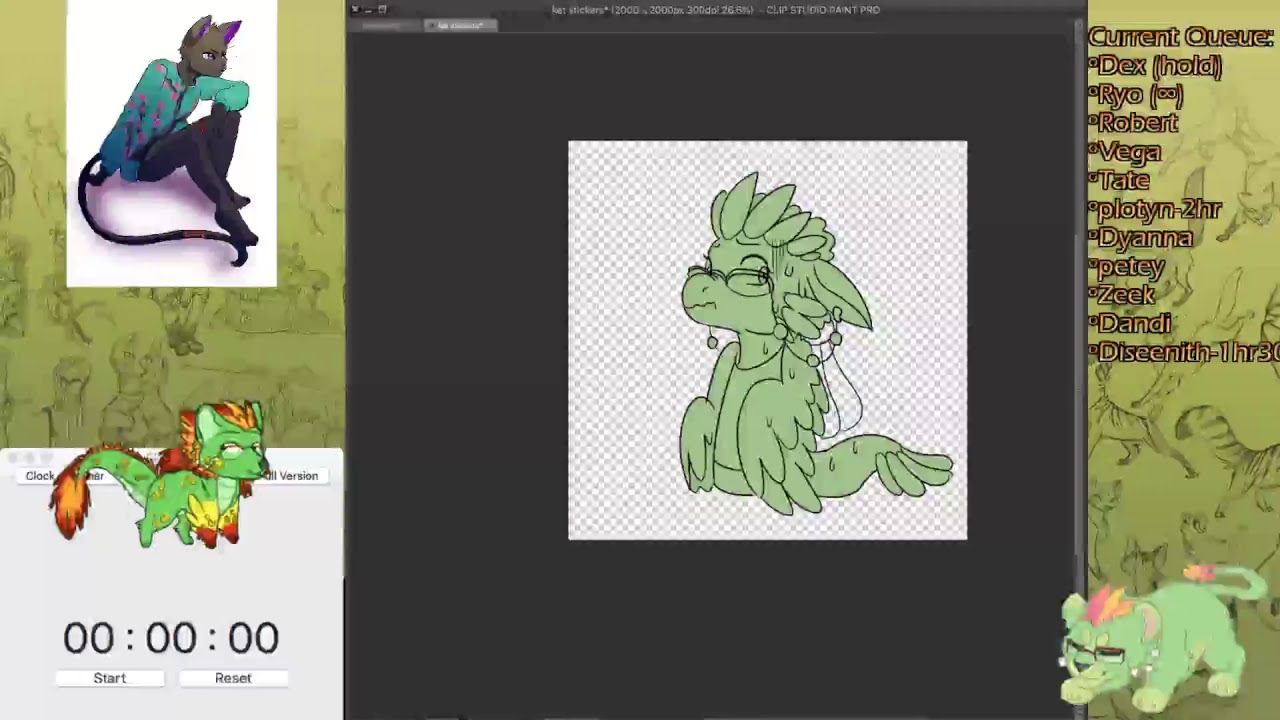Switch to the inactive document tab
The image size is (1280, 720).
[385, 25]
